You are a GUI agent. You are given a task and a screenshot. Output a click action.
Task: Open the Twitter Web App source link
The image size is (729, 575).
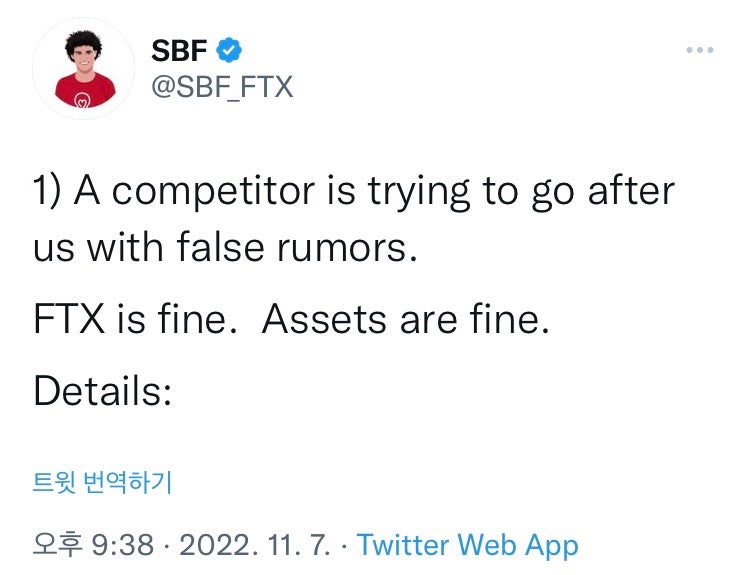pyautogui.click(x=467, y=545)
